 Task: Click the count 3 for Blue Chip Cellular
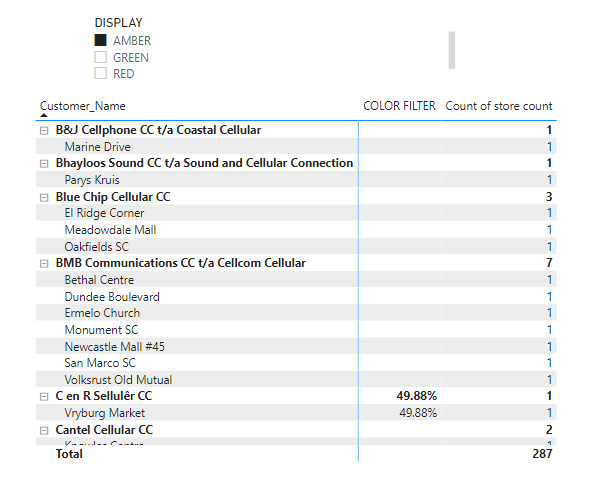point(549,197)
